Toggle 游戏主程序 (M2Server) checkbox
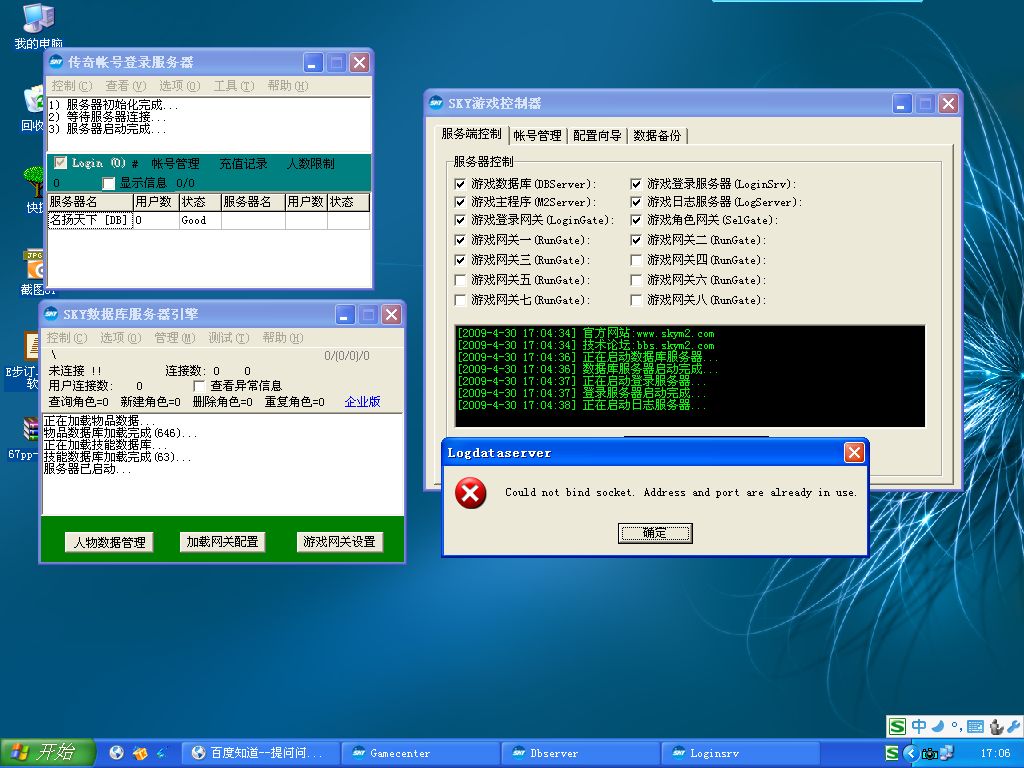This screenshot has height=768, width=1024. pyautogui.click(x=460, y=202)
